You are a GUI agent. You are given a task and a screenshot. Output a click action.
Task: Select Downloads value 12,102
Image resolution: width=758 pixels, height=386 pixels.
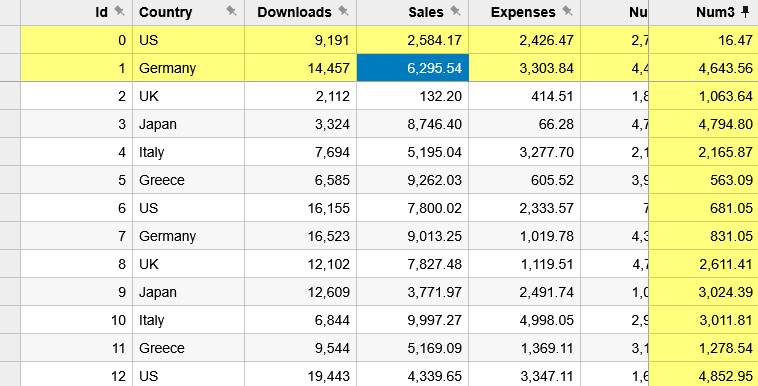click(x=301, y=264)
